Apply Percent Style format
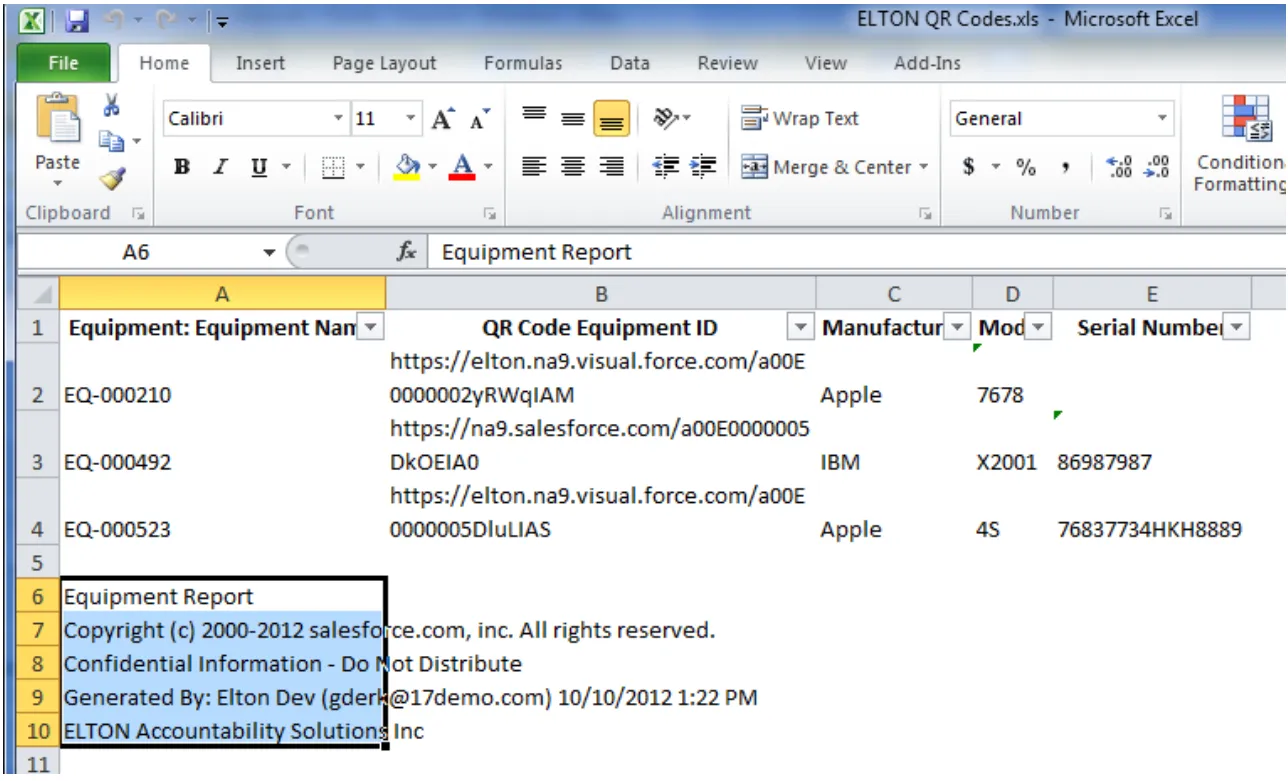Image resolution: width=1288 pixels, height=781 pixels. [1026, 167]
